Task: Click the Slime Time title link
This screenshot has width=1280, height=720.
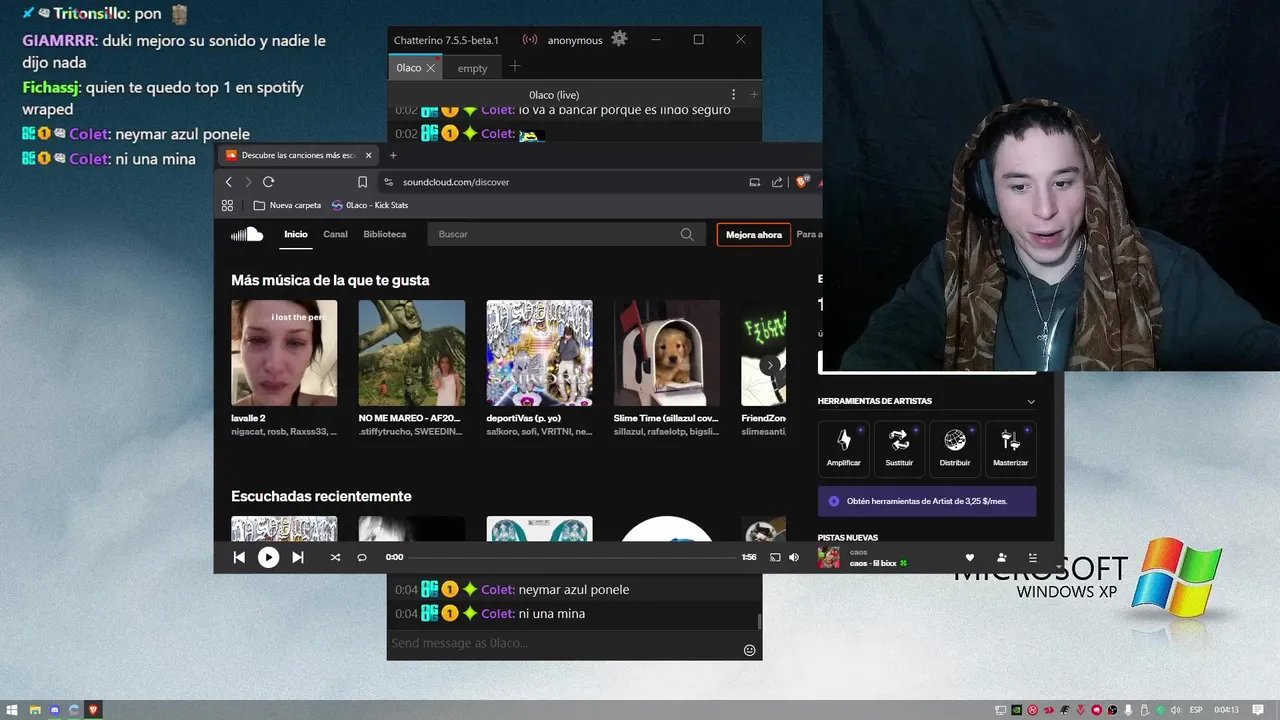Action: click(x=666, y=418)
